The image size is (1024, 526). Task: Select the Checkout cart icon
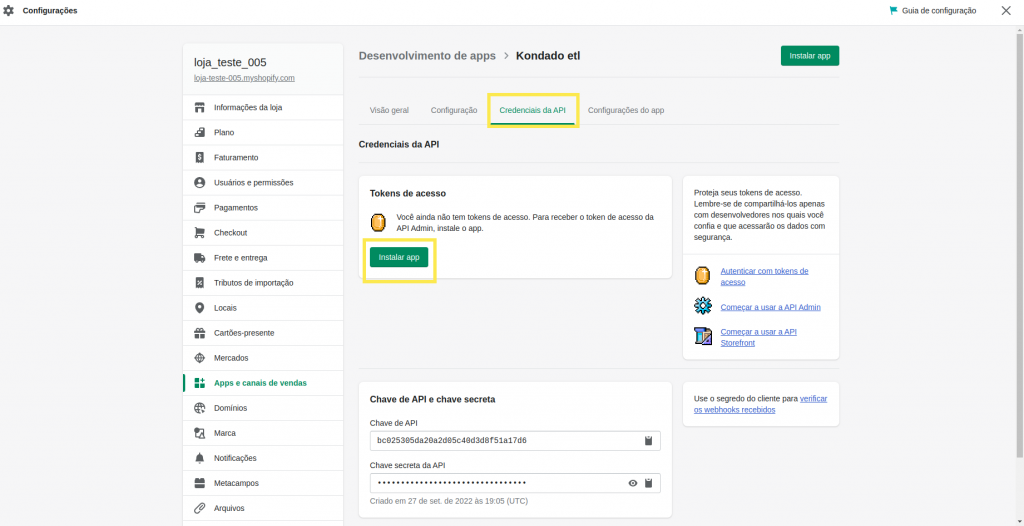200,233
